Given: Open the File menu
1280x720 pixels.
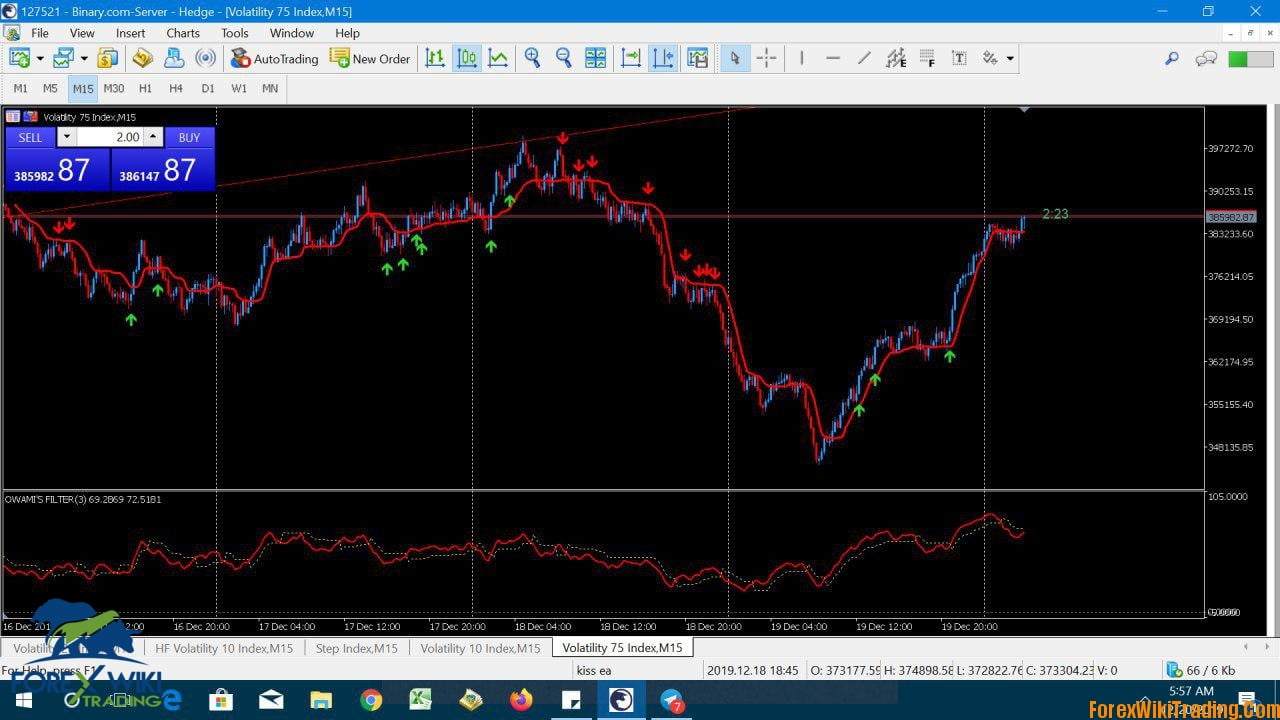Looking at the screenshot, I should coord(40,33).
